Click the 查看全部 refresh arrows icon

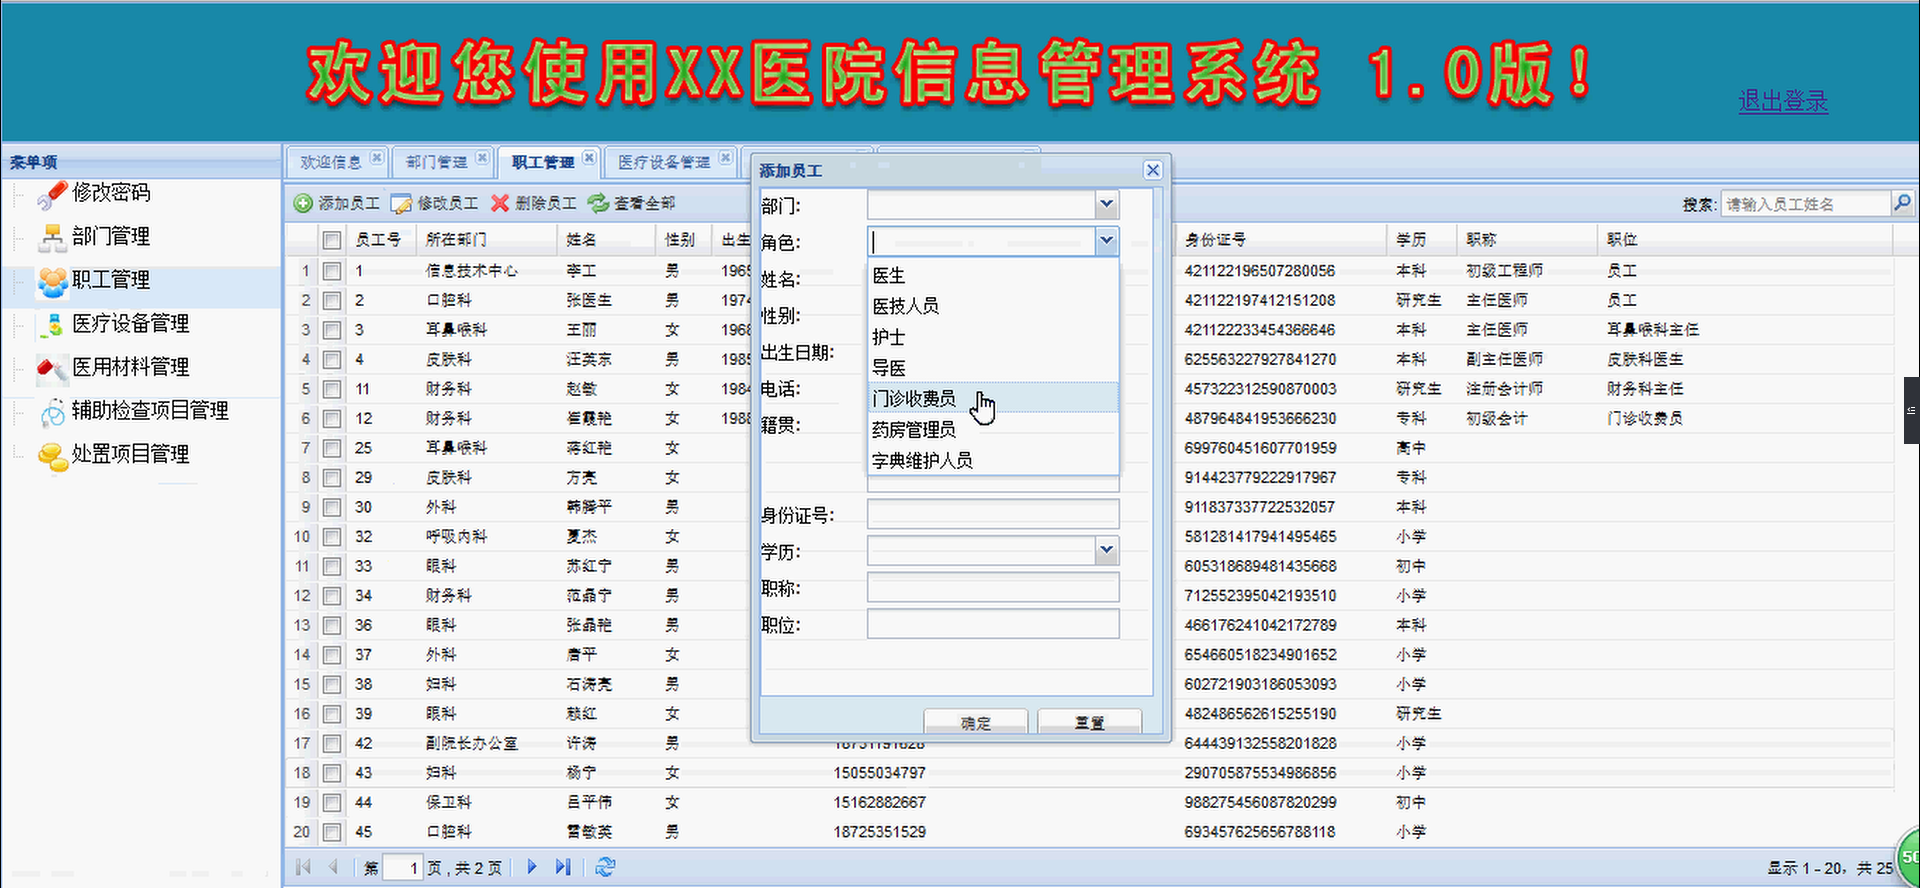pos(598,203)
